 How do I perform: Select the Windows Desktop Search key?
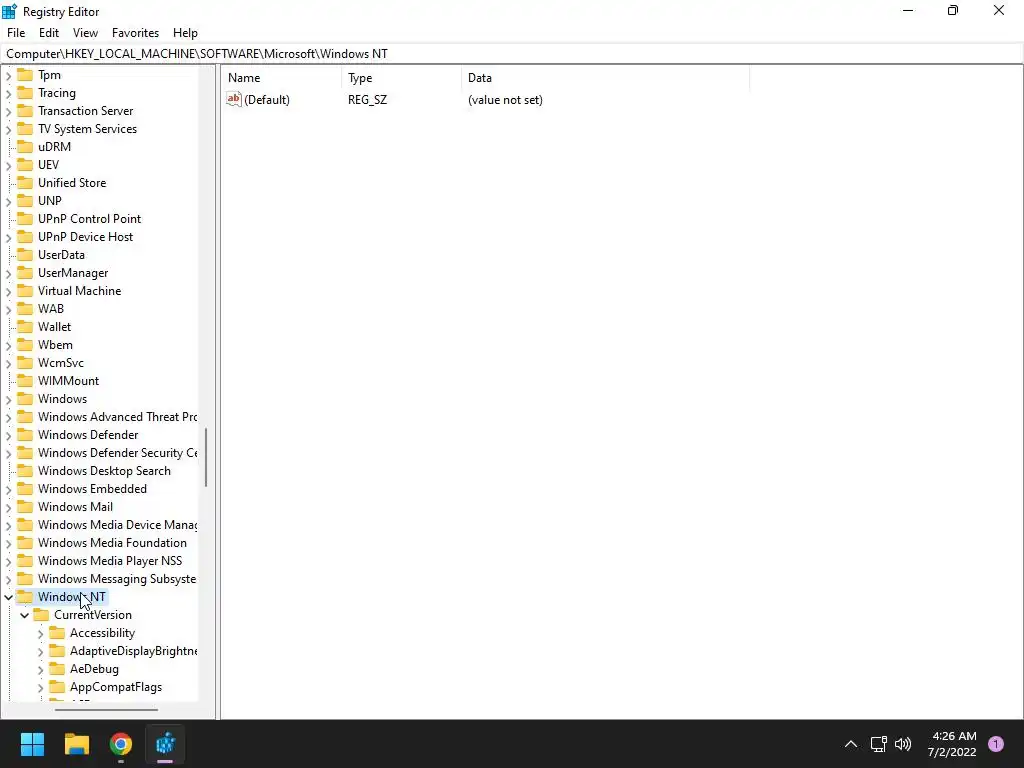[x=104, y=471]
